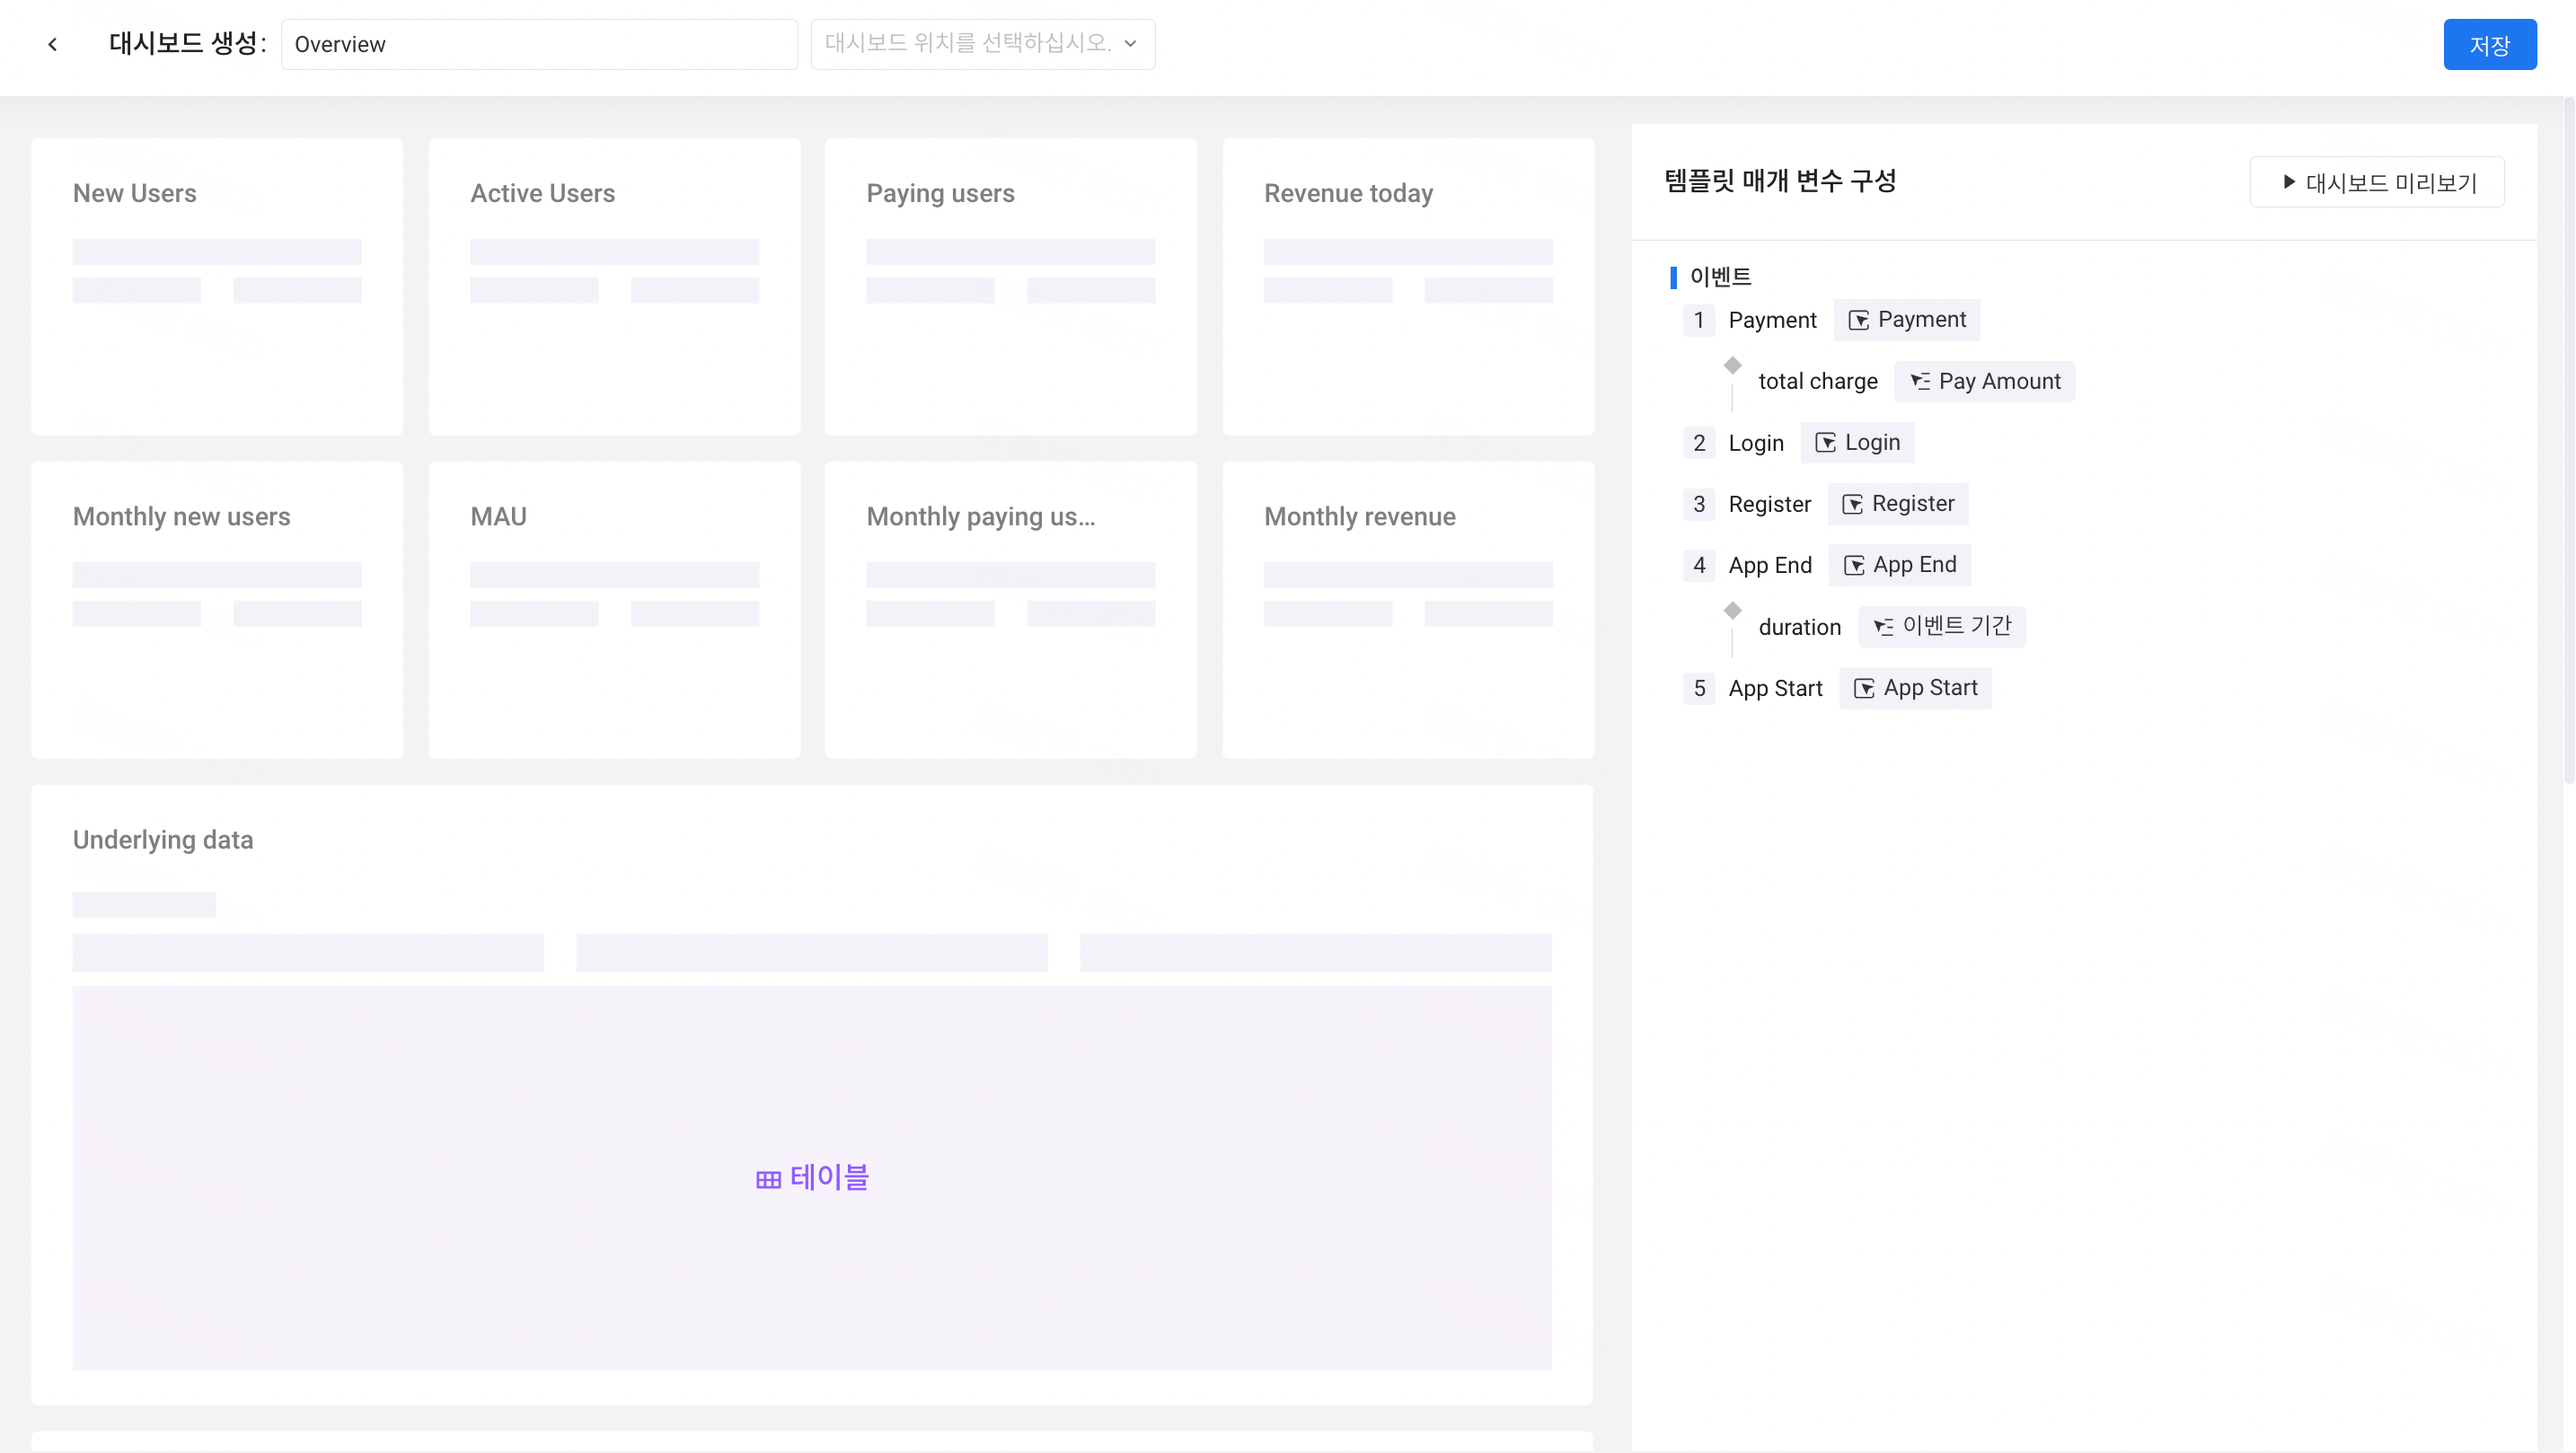Open the App Start event selector
Image resolution: width=2576 pixels, height=1453 pixels.
(1914, 688)
